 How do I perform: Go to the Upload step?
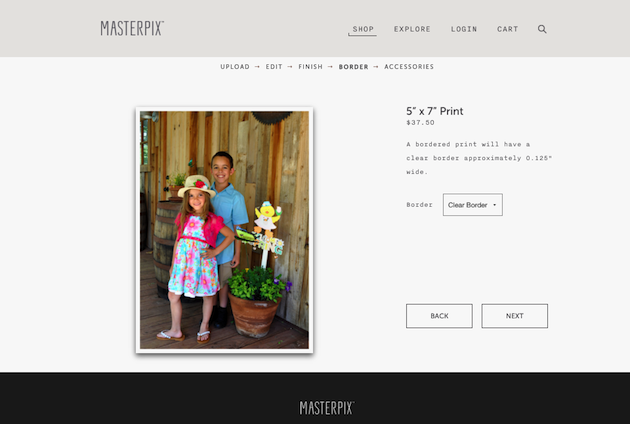click(x=235, y=67)
